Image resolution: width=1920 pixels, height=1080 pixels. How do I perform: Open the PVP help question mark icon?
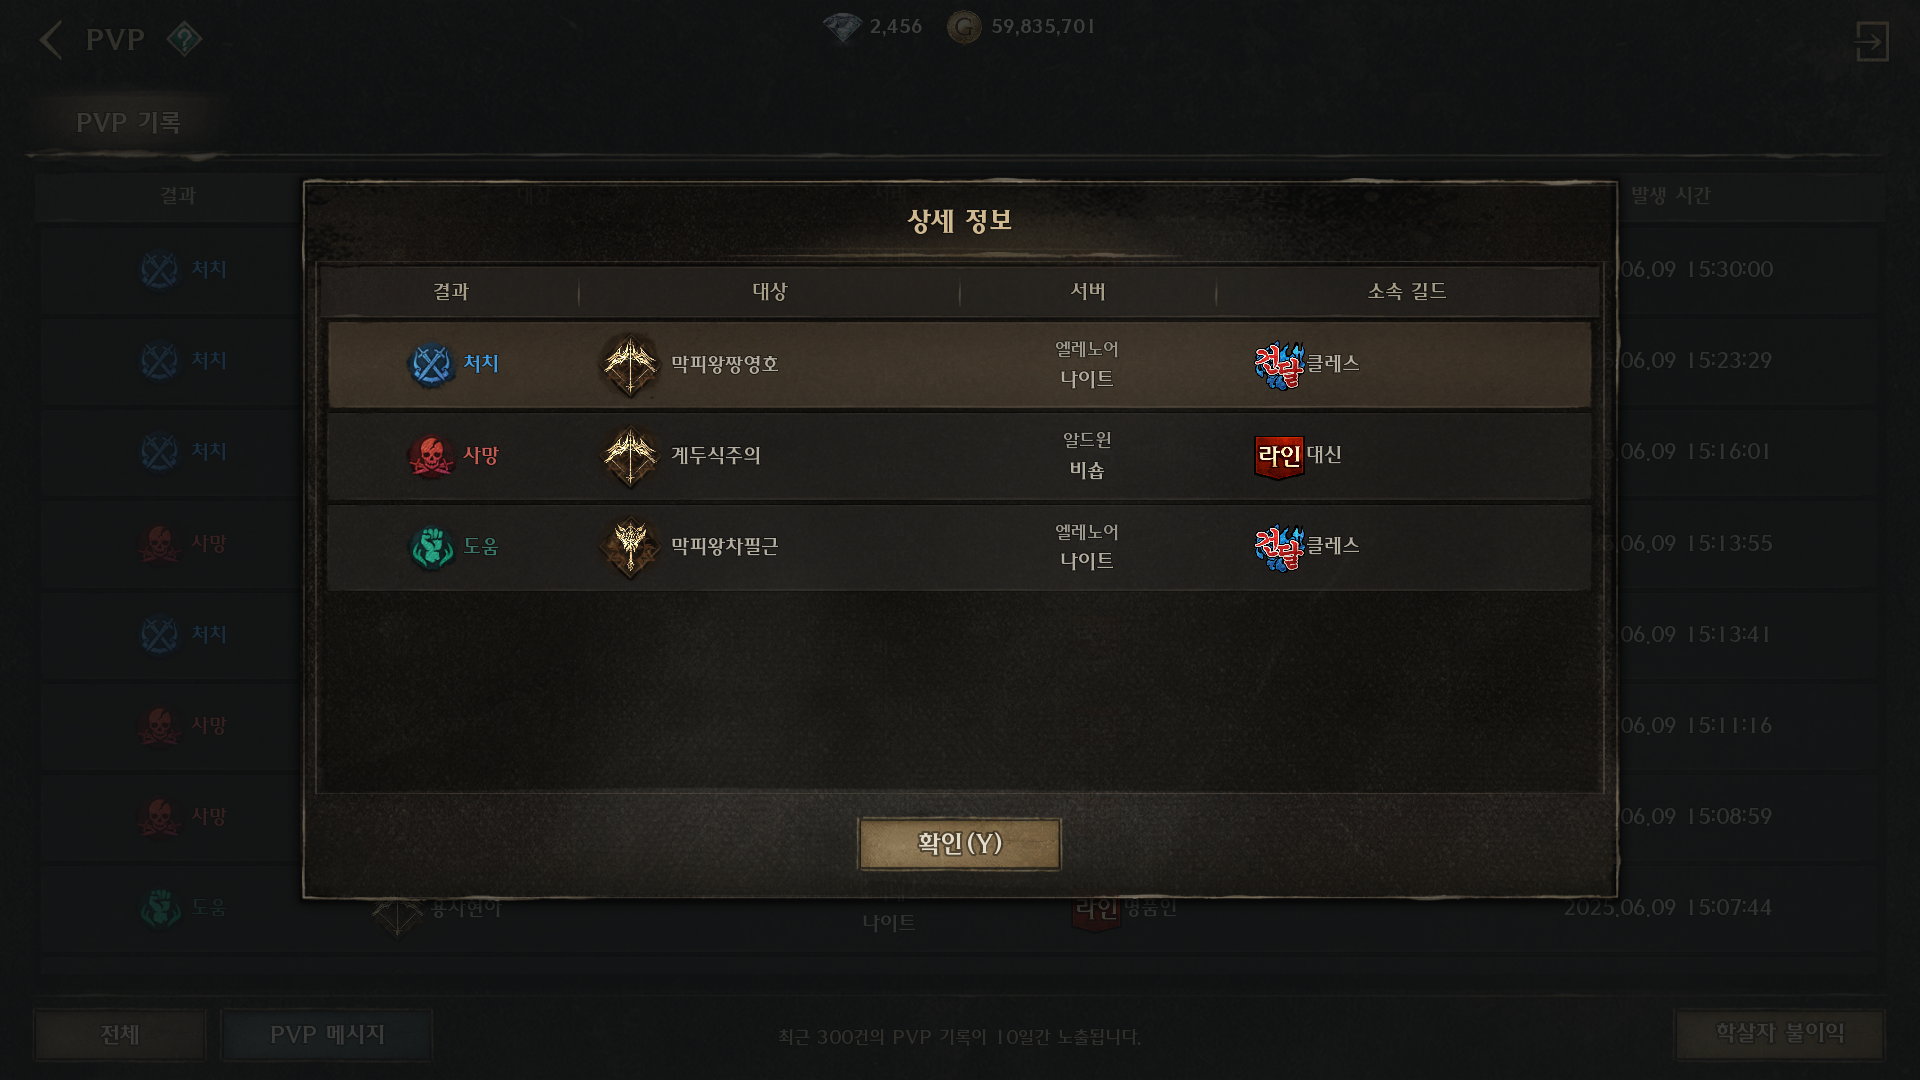184,40
